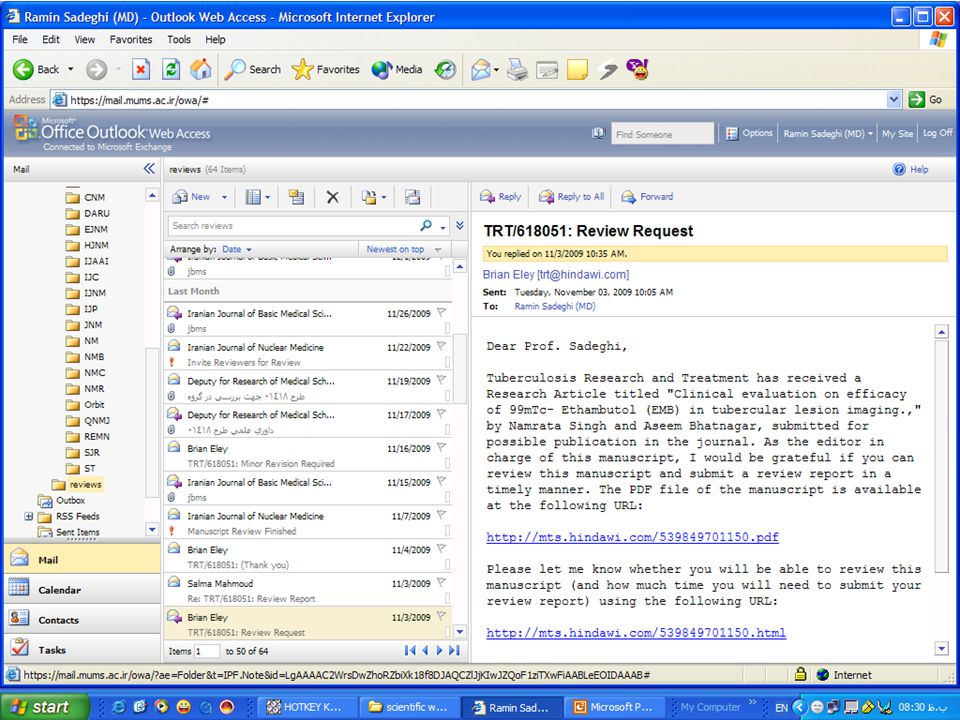960x720 pixels.
Task: Toggle flag on Salma Mahmoud message
Action: coord(441,583)
